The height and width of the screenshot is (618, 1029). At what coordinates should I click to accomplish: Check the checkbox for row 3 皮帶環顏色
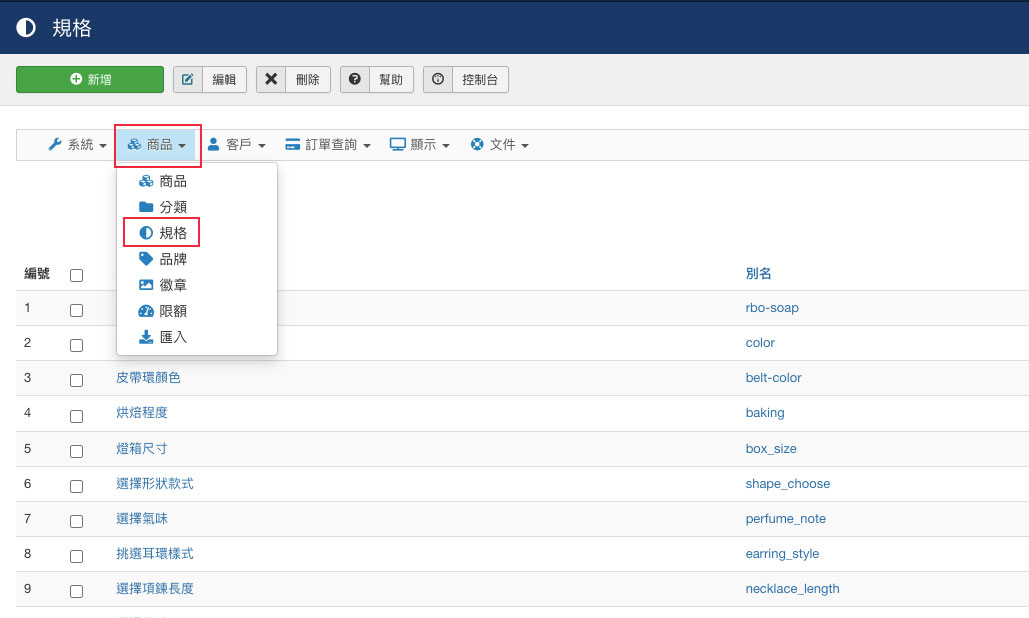click(76, 380)
